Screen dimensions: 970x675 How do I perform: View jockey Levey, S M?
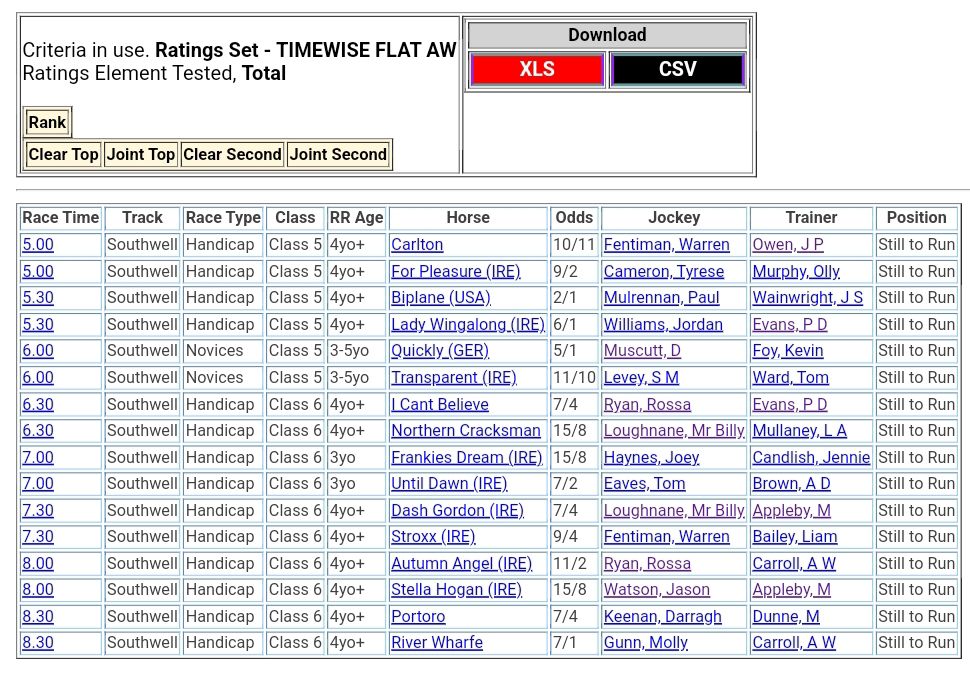641,378
